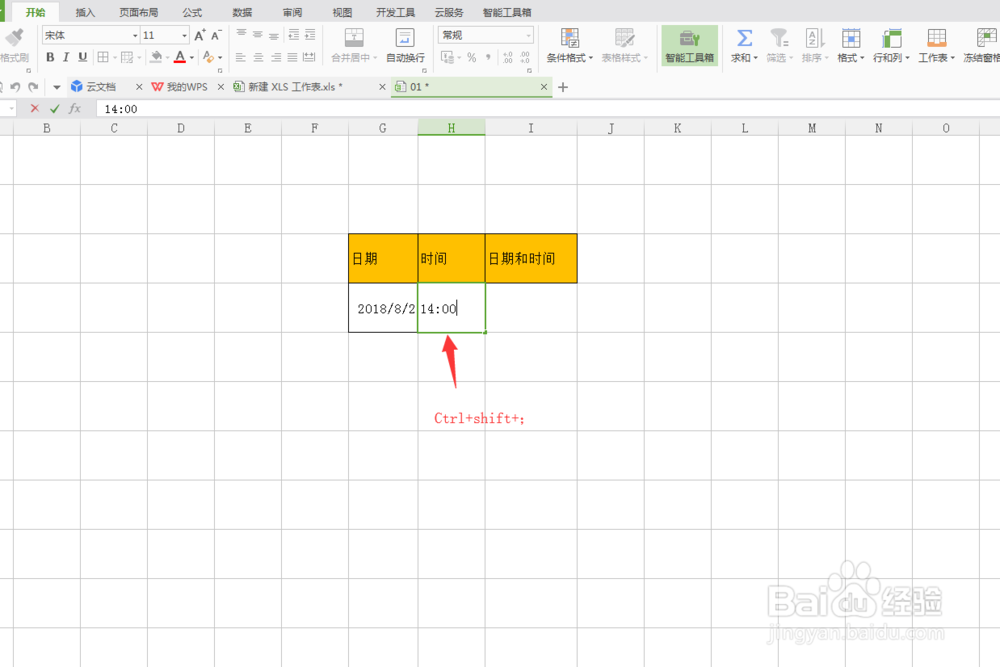Toggle Bold formatting
1000x667 pixels.
point(50,57)
